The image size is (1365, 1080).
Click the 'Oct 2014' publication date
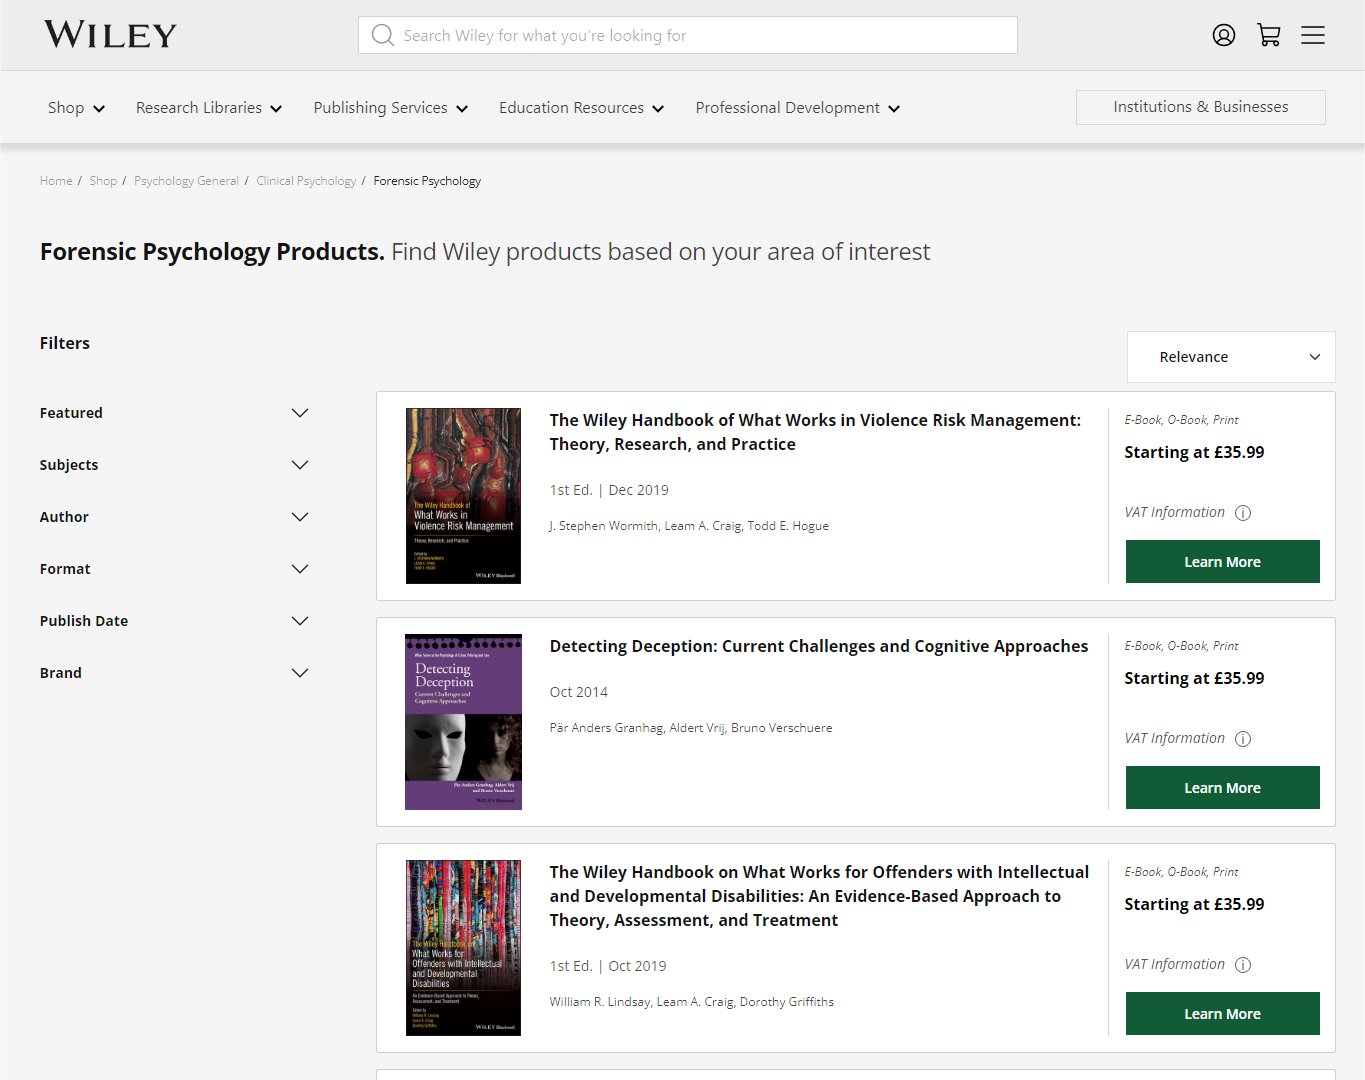(x=579, y=692)
